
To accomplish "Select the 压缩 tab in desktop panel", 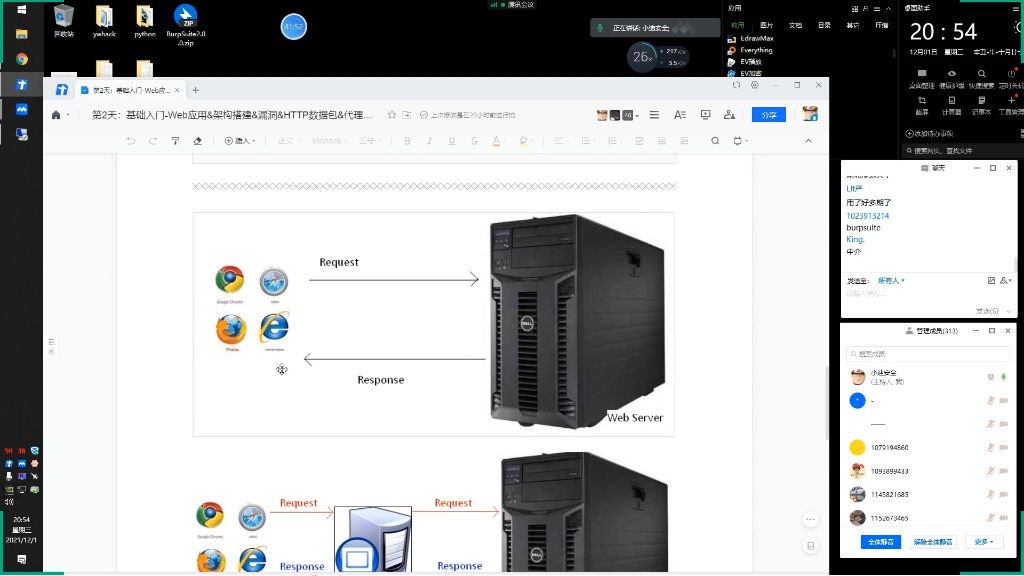I will tap(882, 25).
